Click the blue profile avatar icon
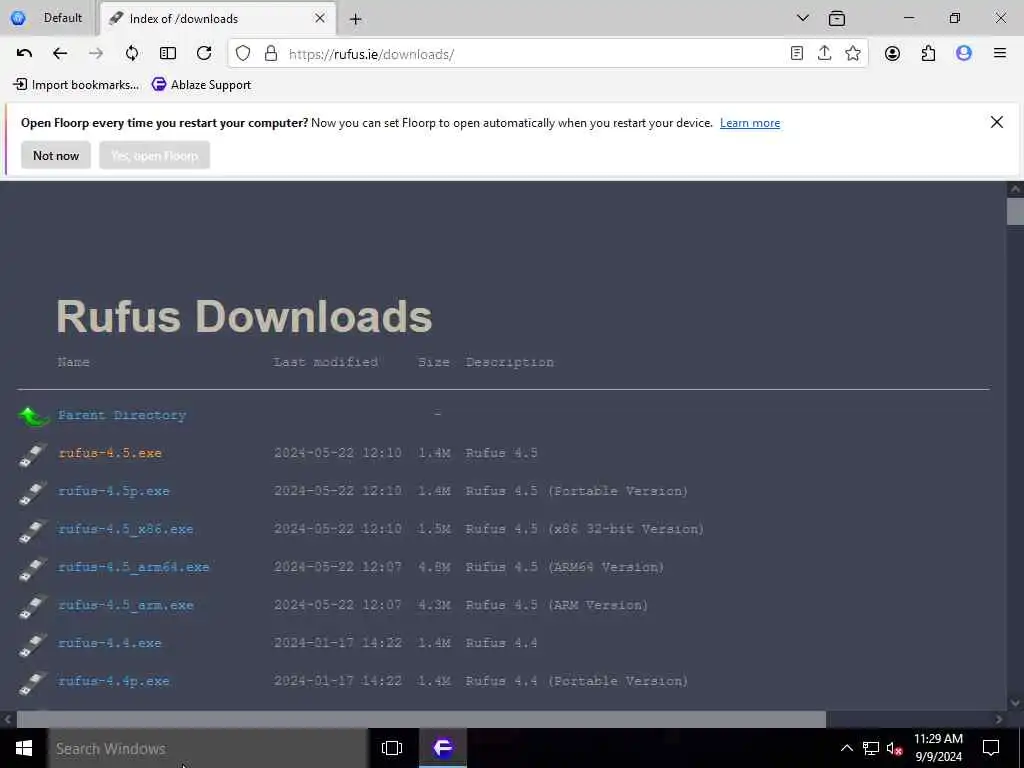 point(964,54)
